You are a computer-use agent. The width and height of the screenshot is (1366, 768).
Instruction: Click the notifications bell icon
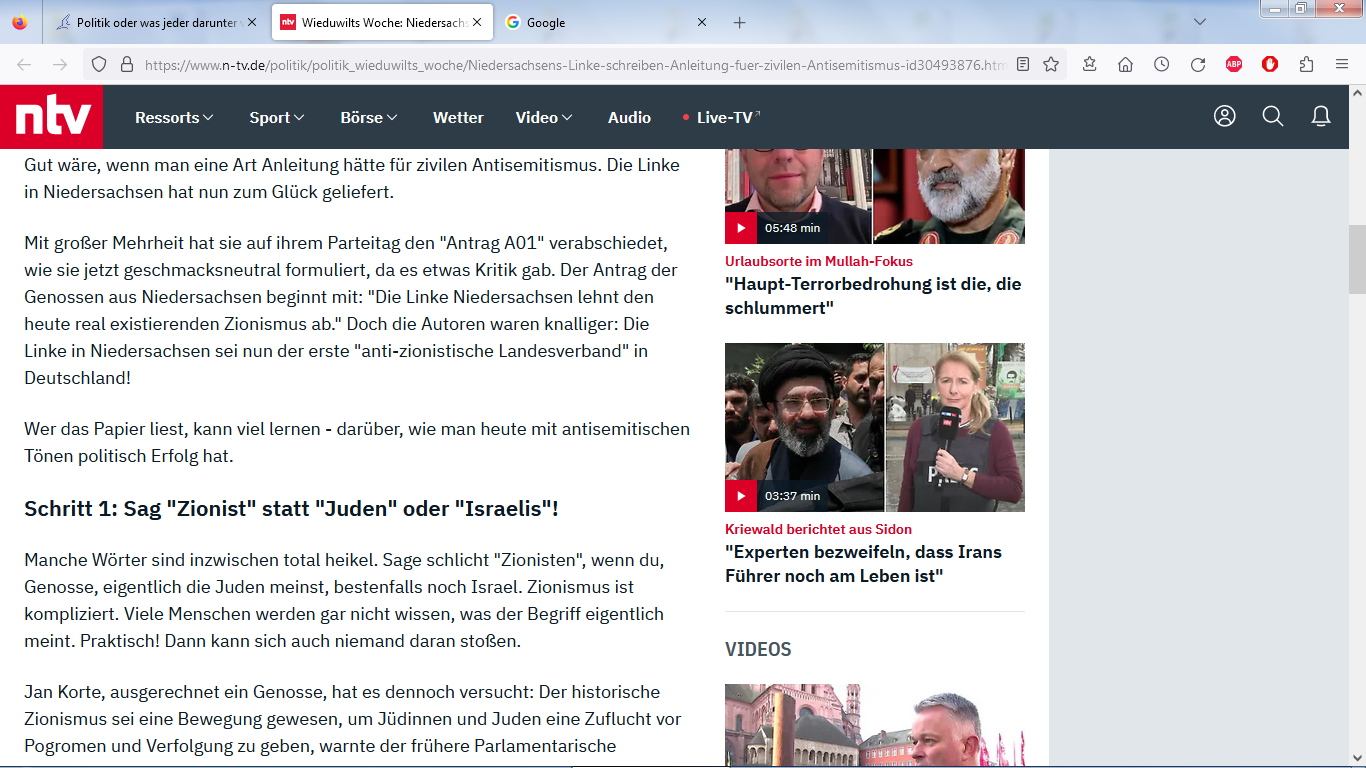point(1320,117)
